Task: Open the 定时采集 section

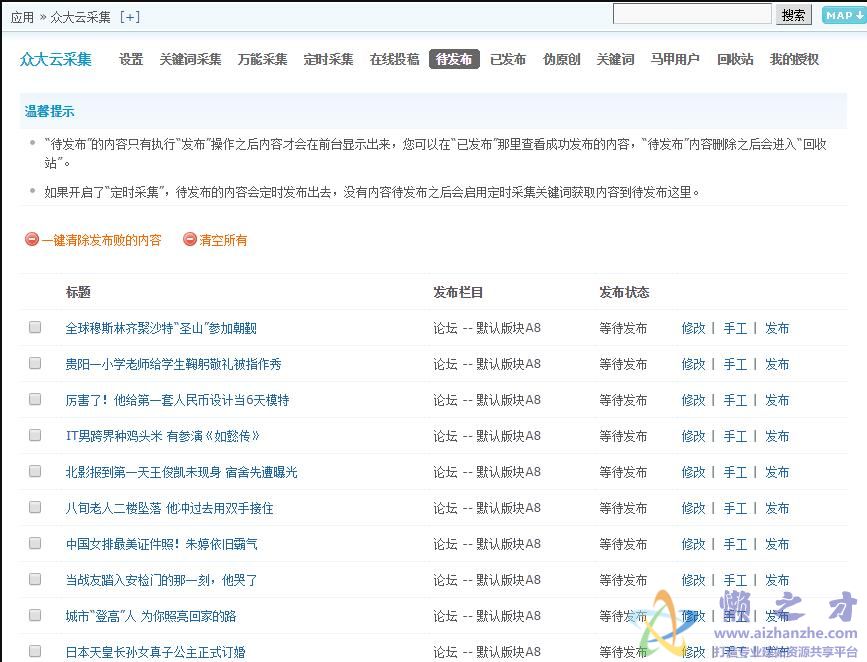Action: (328, 59)
